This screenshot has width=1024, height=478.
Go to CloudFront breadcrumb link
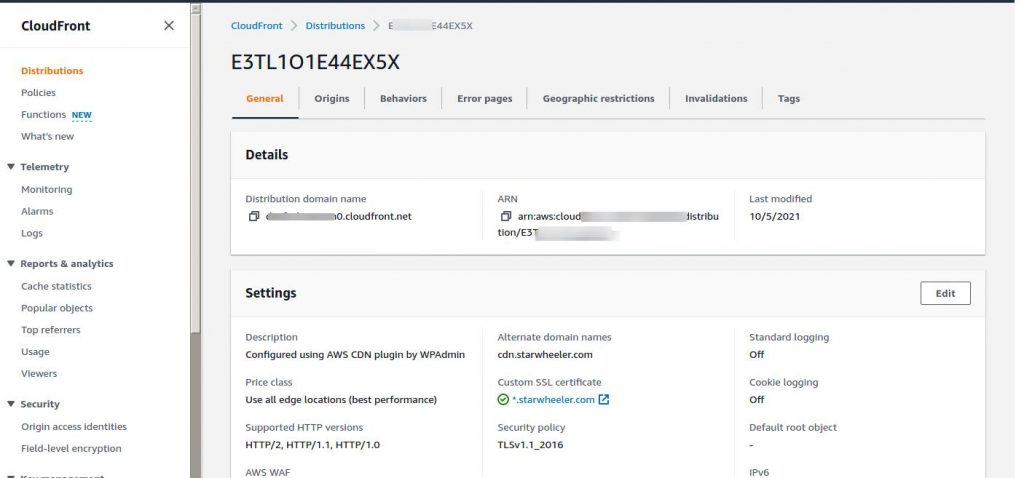[x=257, y=25]
